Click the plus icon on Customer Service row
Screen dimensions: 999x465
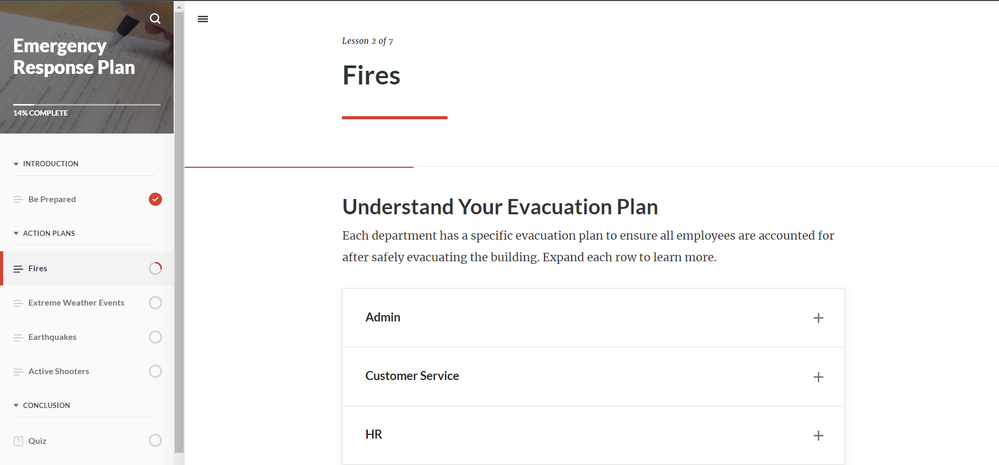(818, 377)
